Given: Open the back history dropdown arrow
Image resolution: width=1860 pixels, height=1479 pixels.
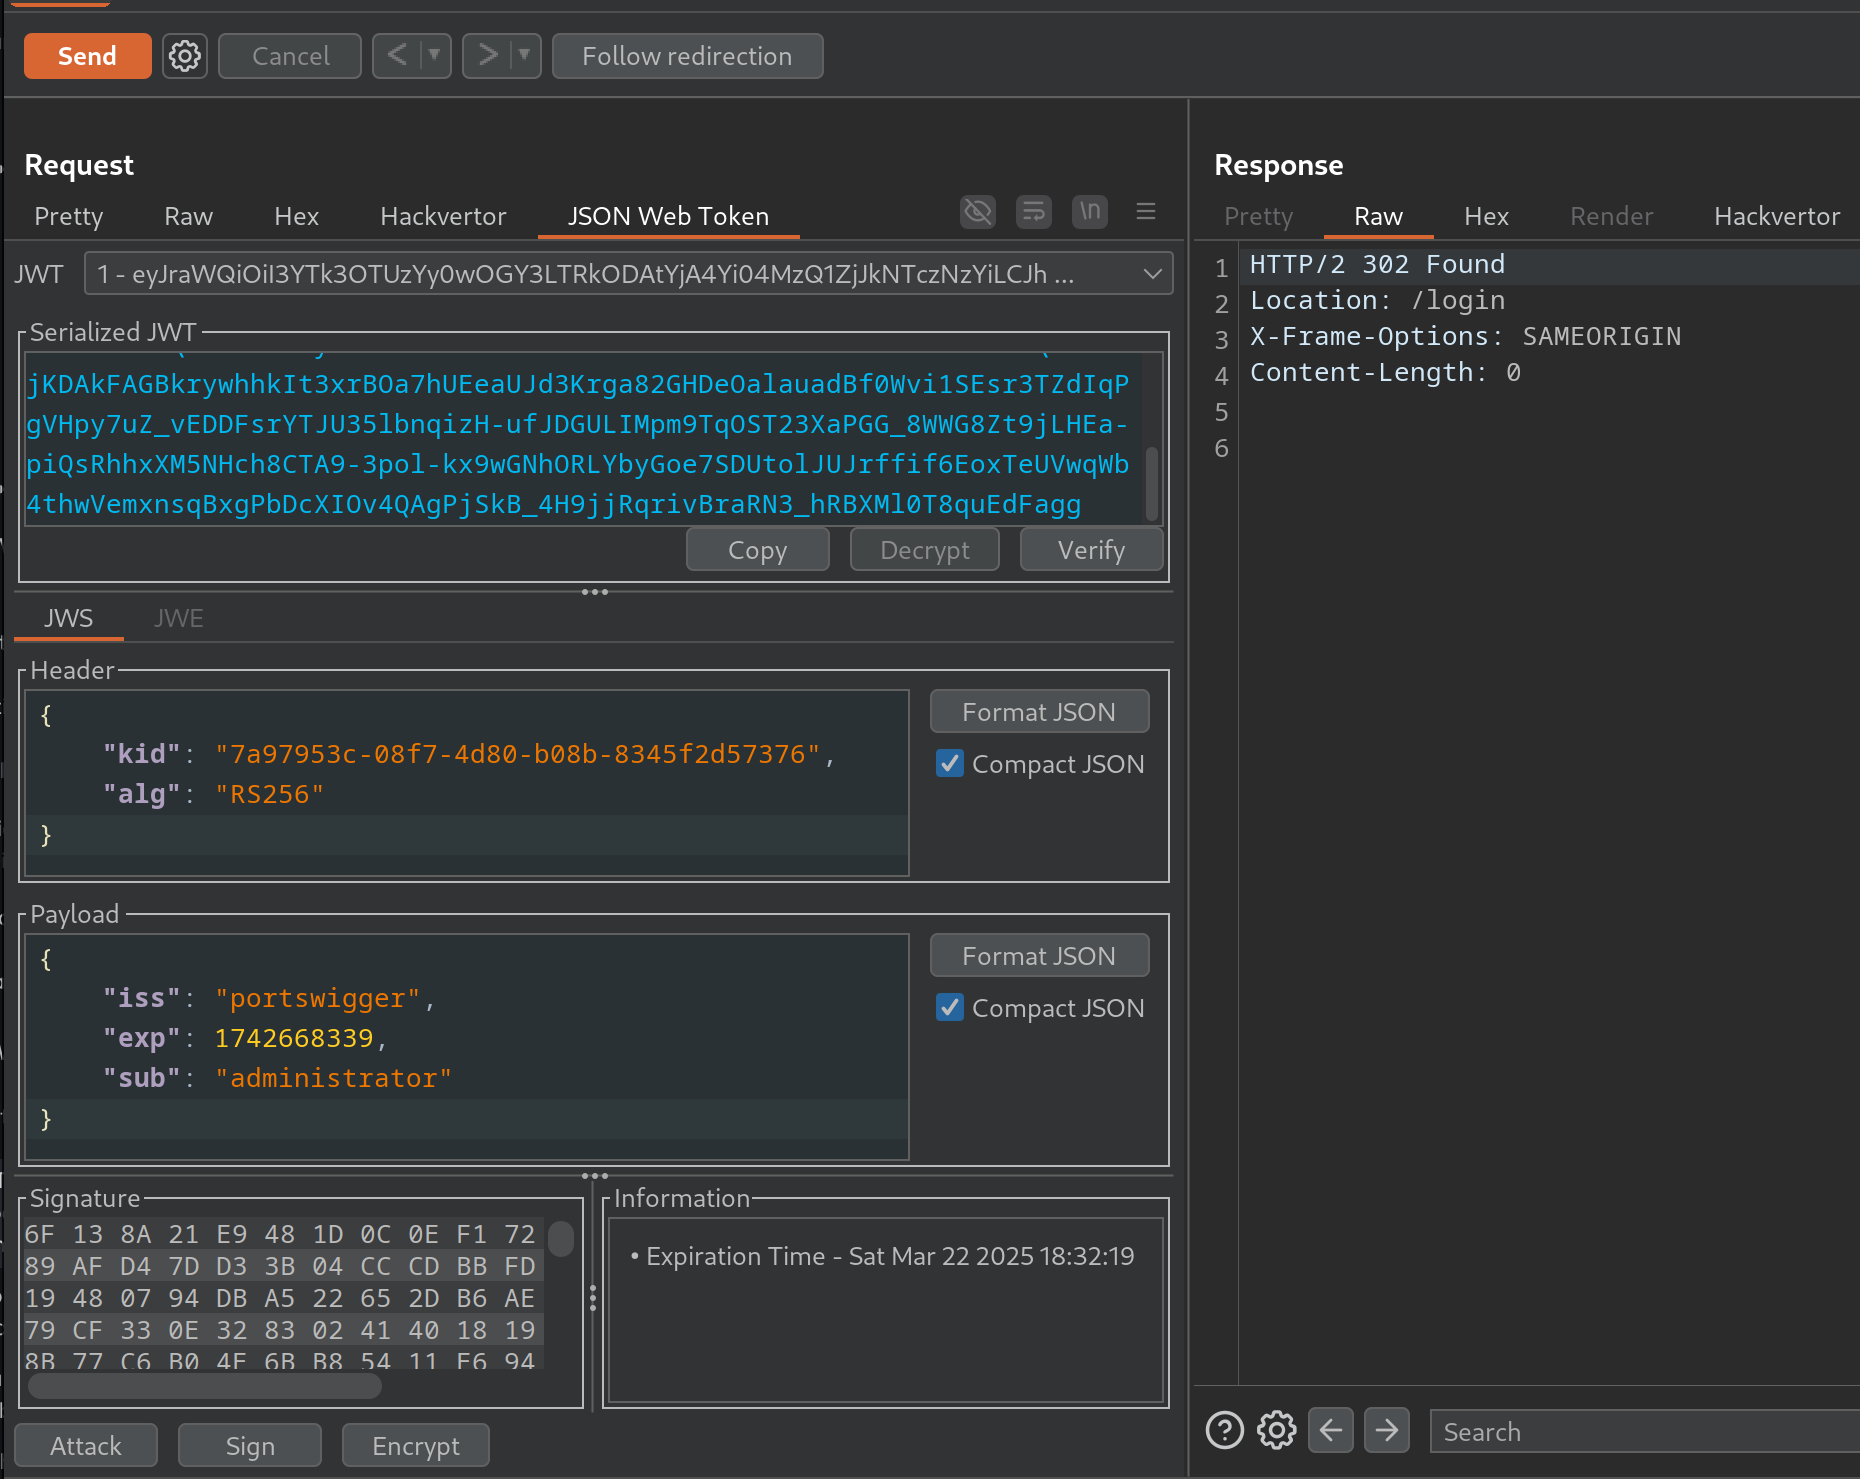Looking at the screenshot, I should pos(434,56).
